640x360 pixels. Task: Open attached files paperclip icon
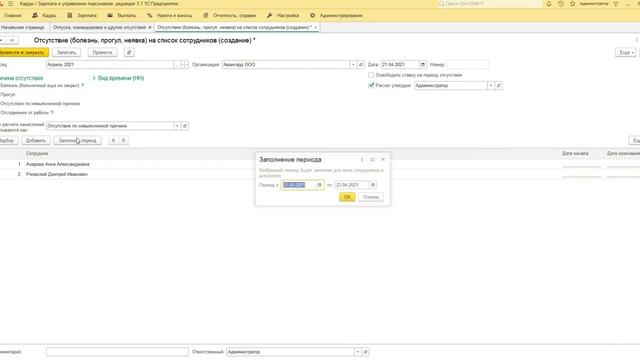(129, 53)
